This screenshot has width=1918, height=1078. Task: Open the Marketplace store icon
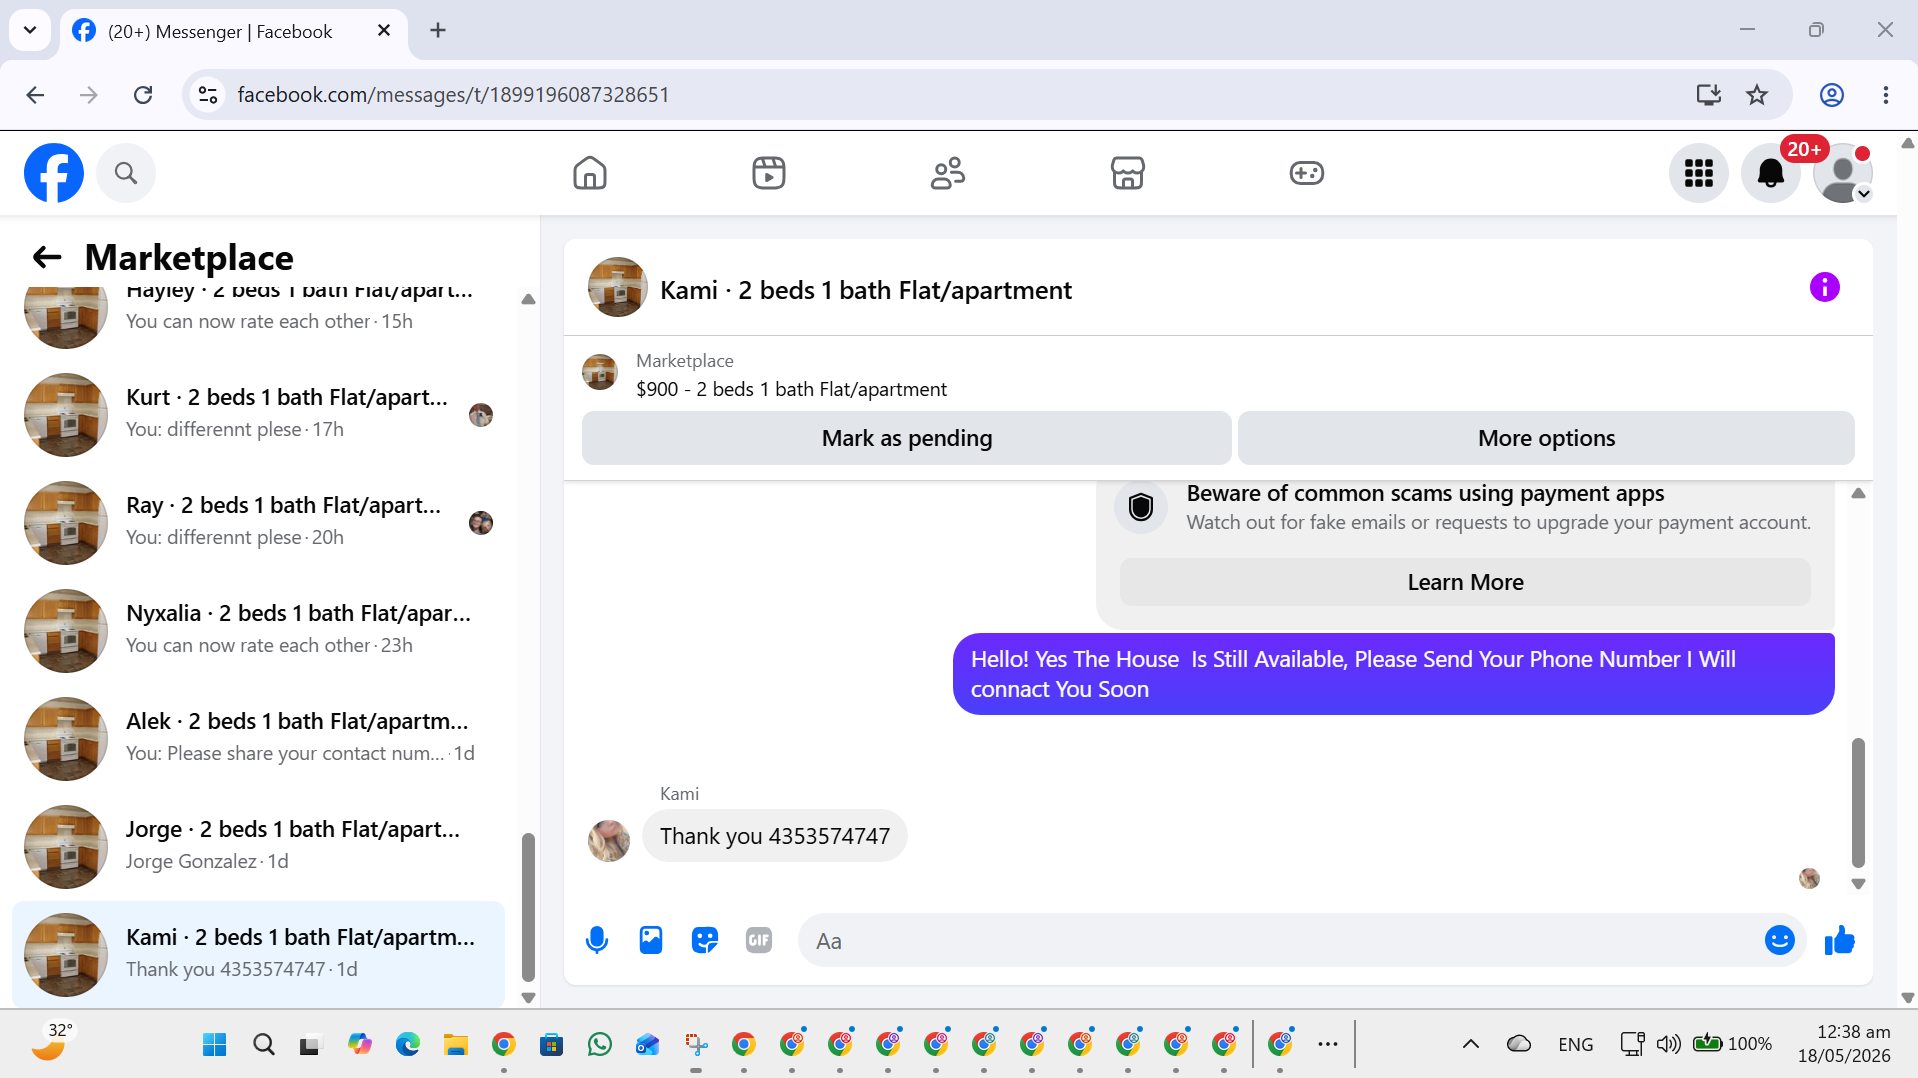[1128, 173]
